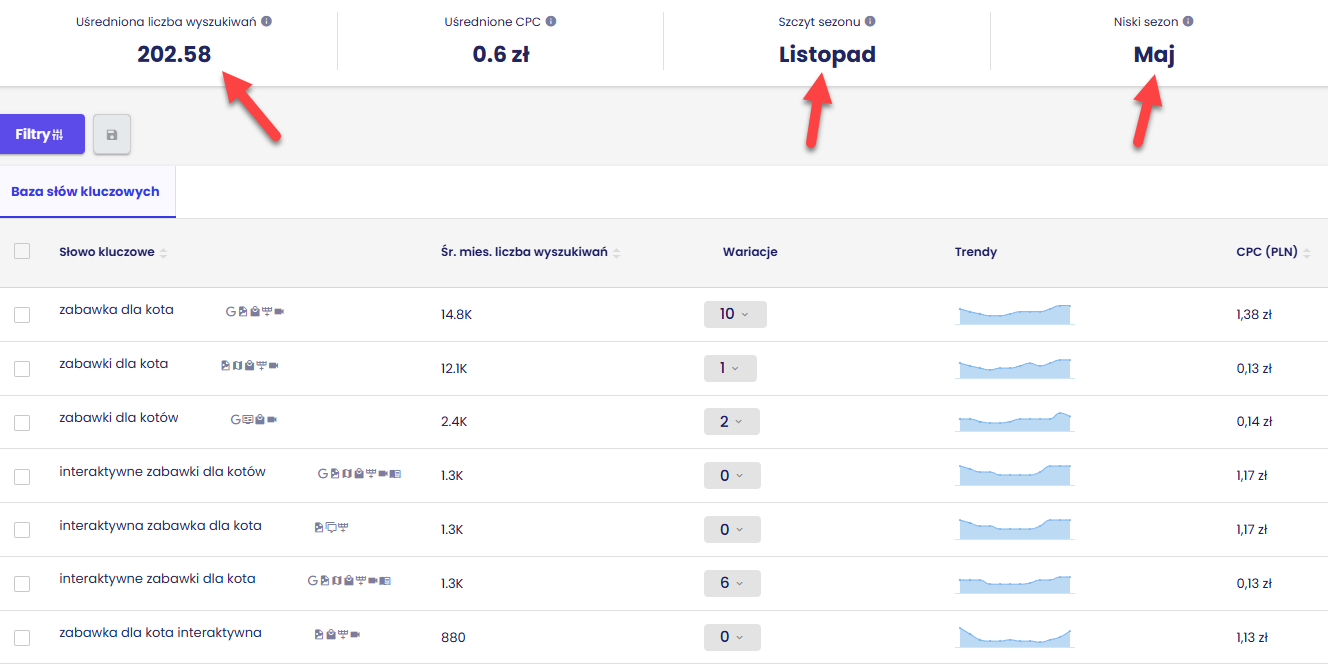Viewport: 1328px width, 669px height.
Task: Check the box for 'zabawka dla kota'
Action: click(22, 315)
